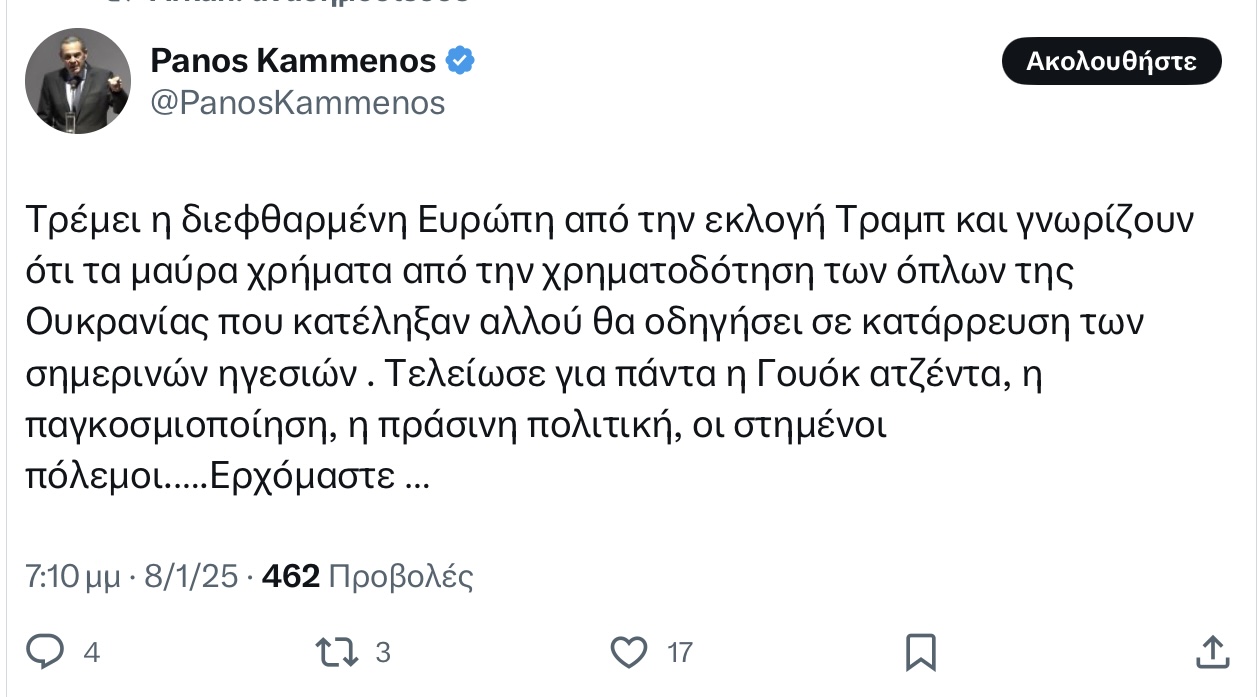Open the reply icon to comment
This screenshot has height=697, width=1259.
tap(44, 652)
